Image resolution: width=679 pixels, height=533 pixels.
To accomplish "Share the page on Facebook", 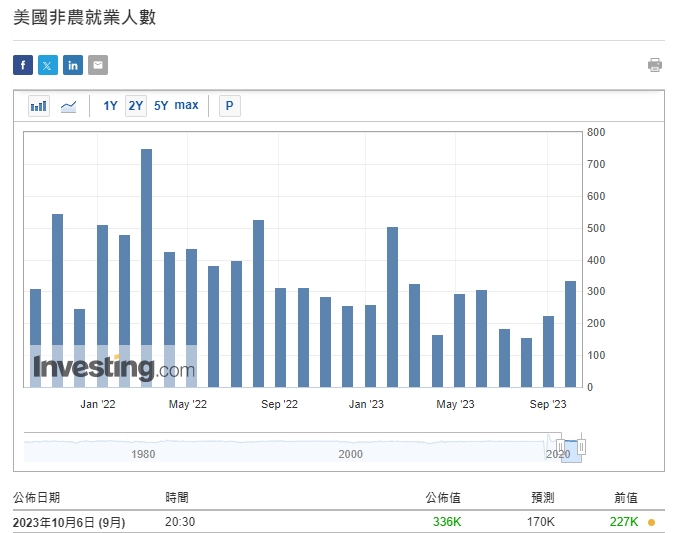I will click(x=23, y=65).
